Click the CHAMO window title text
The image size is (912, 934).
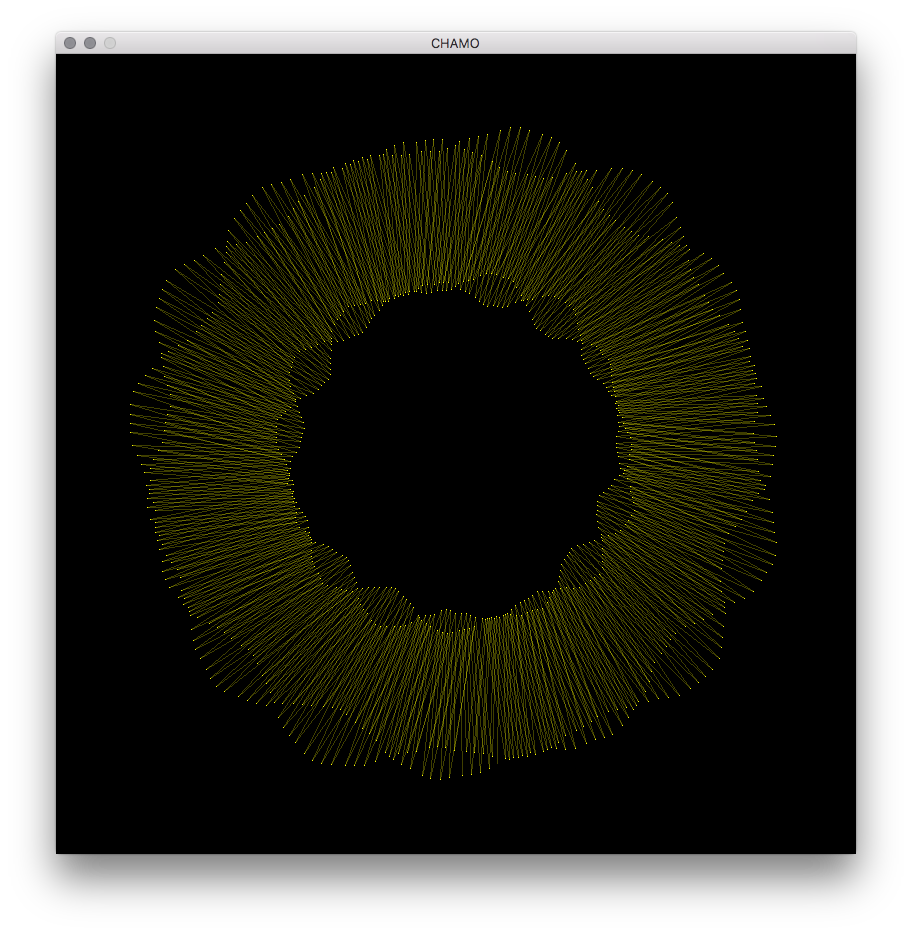coord(455,43)
